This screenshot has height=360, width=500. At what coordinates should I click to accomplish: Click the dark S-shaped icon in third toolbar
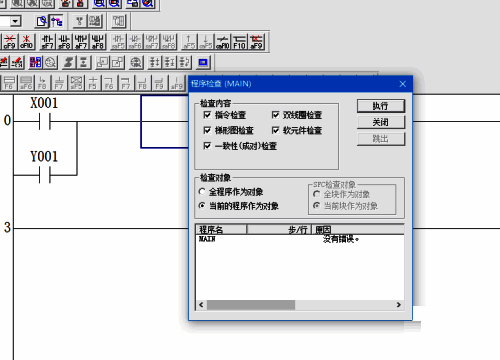pyautogui.click(x=69, y=62)
